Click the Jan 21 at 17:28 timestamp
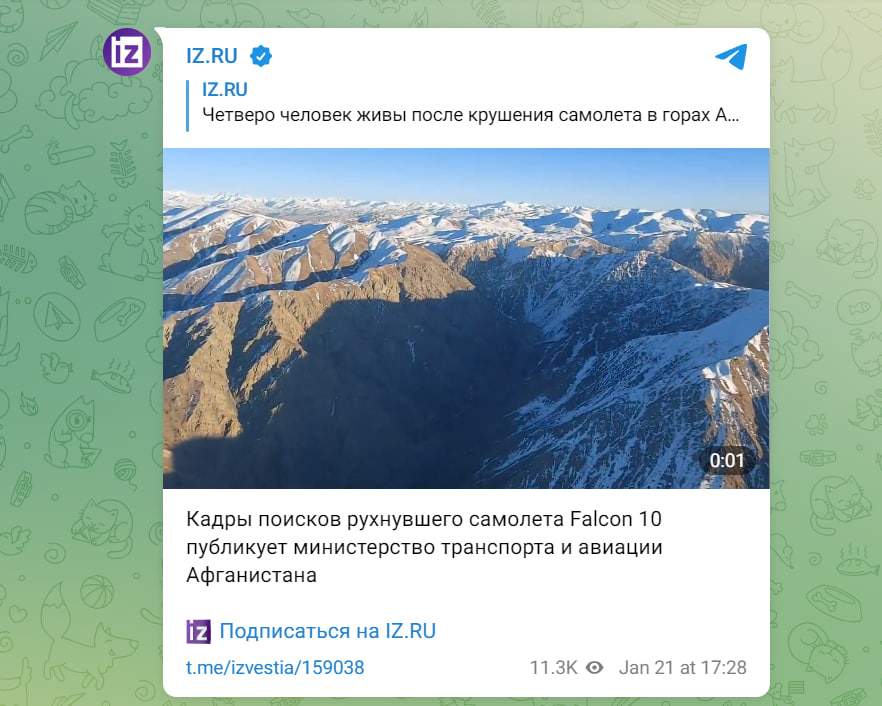Screen dimensions: 882x706 tap(682, 668)
